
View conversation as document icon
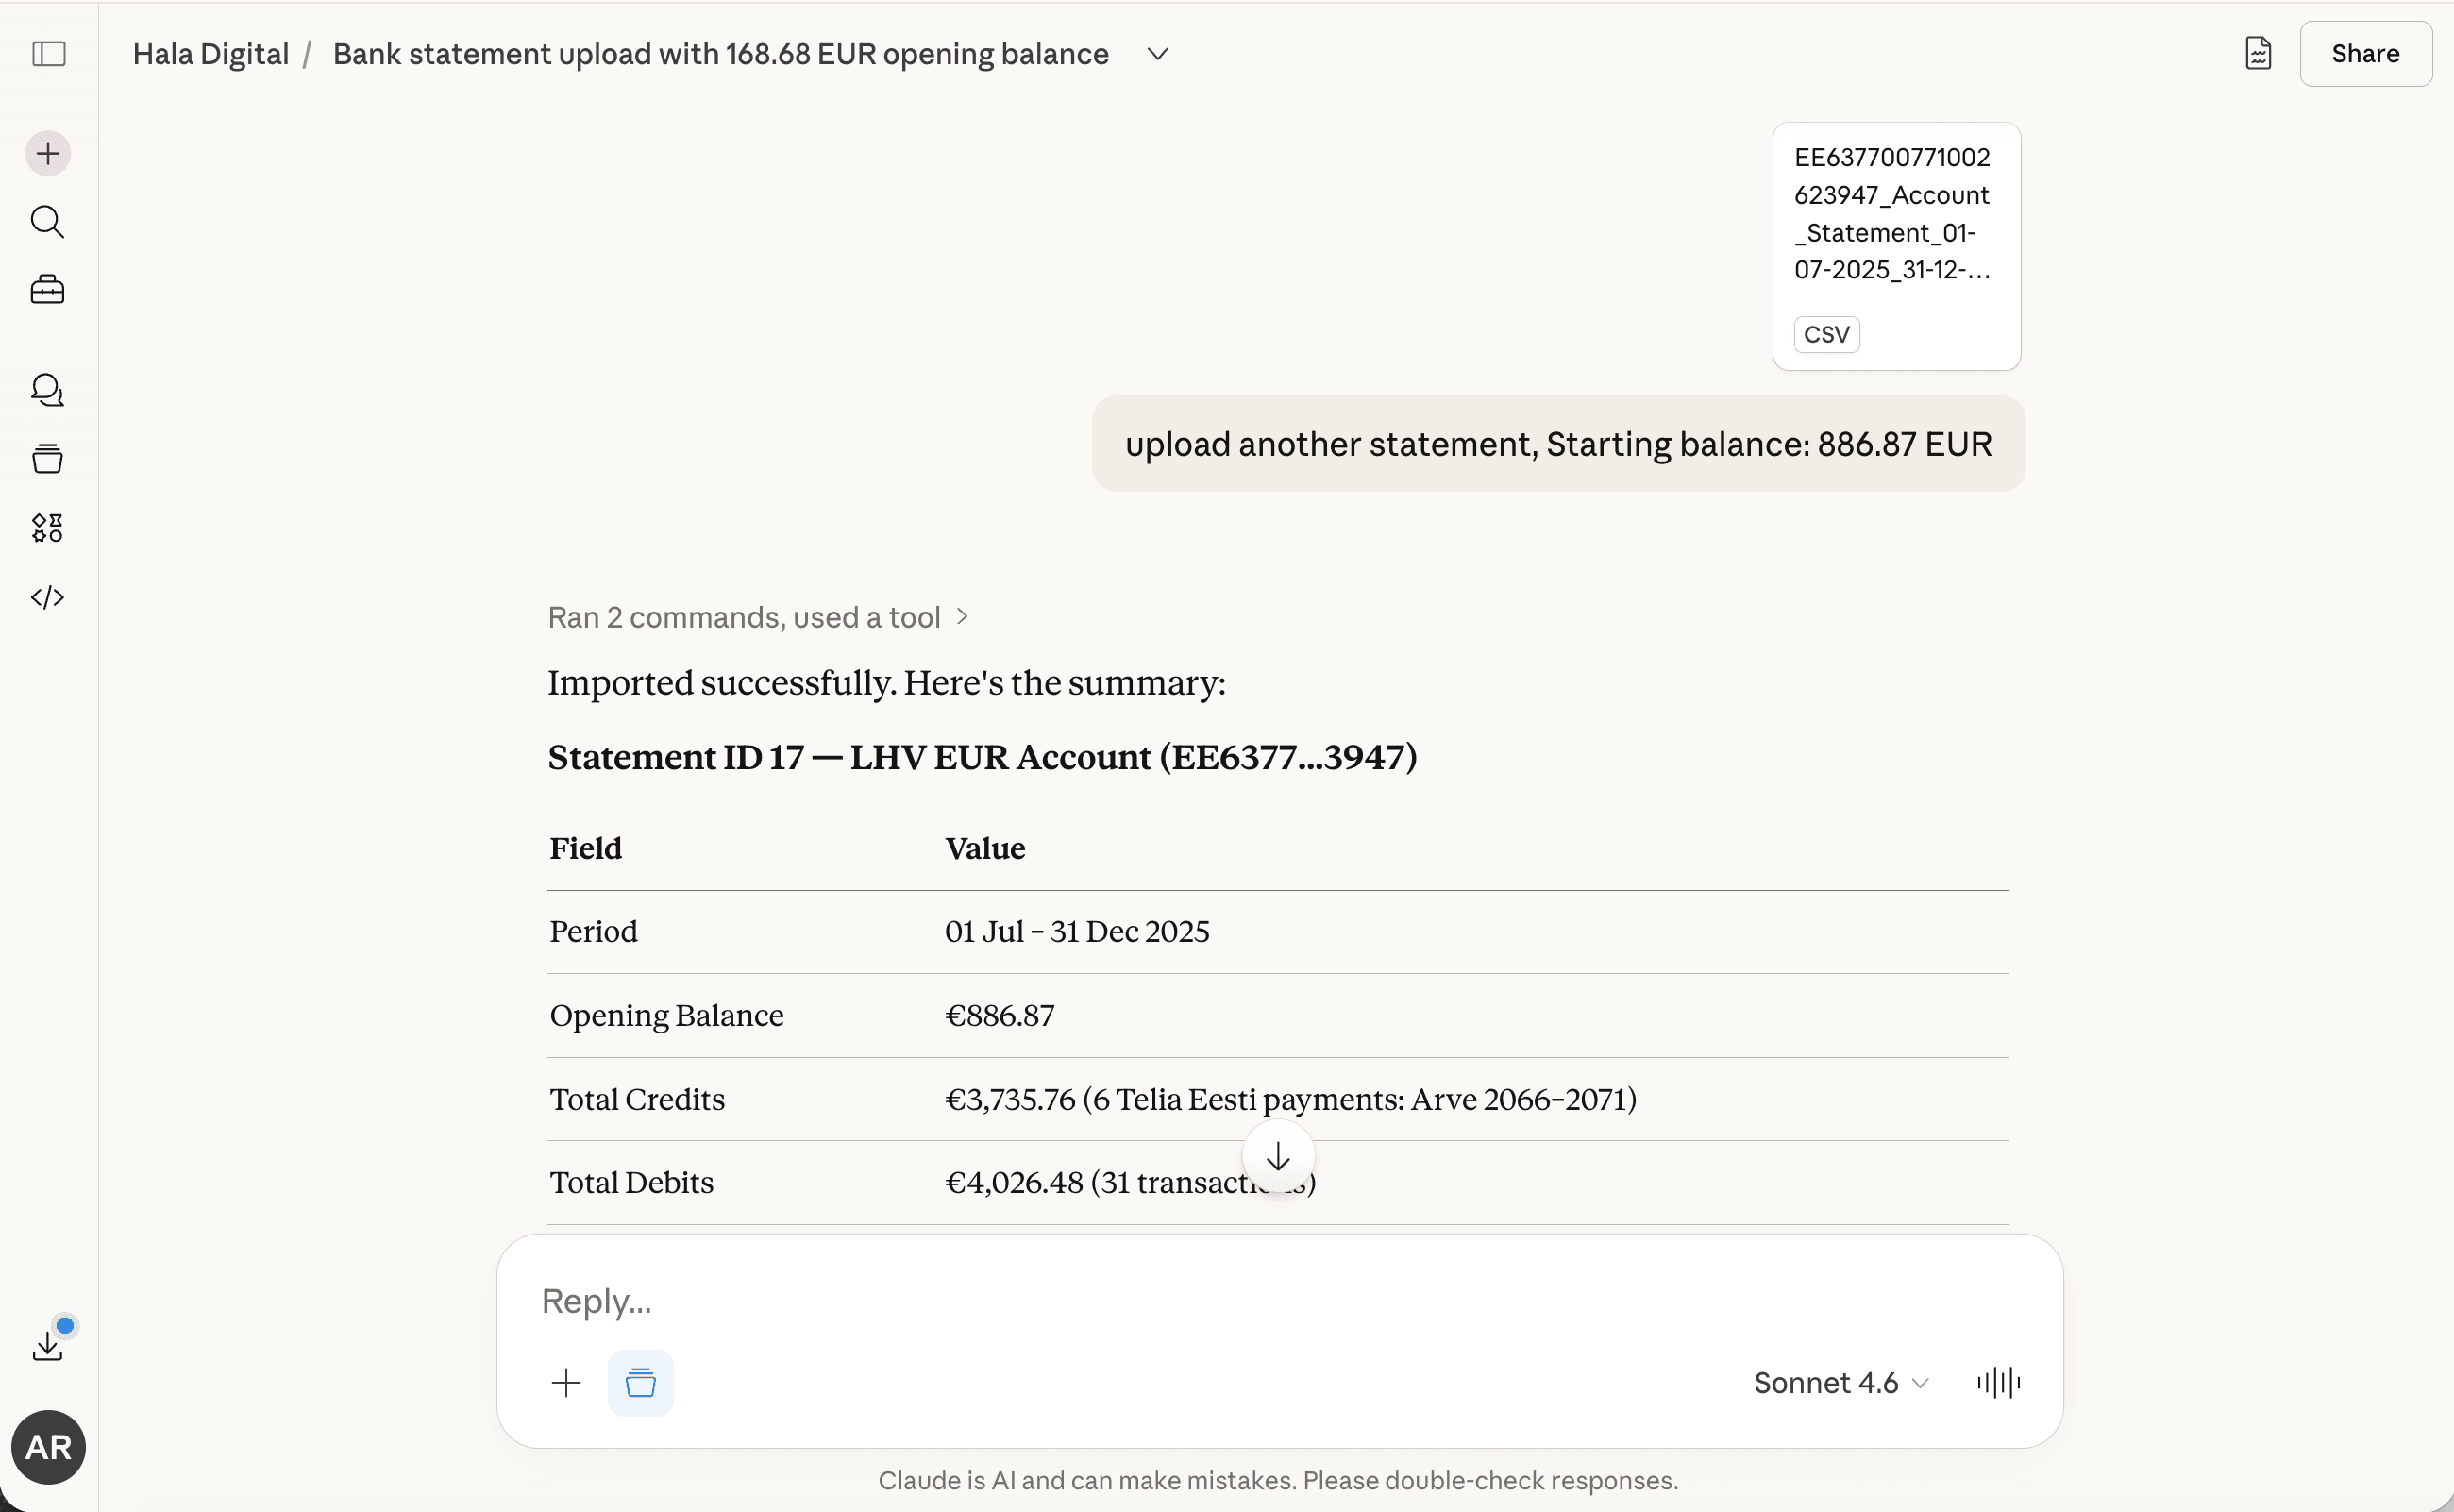point(2258,53)
